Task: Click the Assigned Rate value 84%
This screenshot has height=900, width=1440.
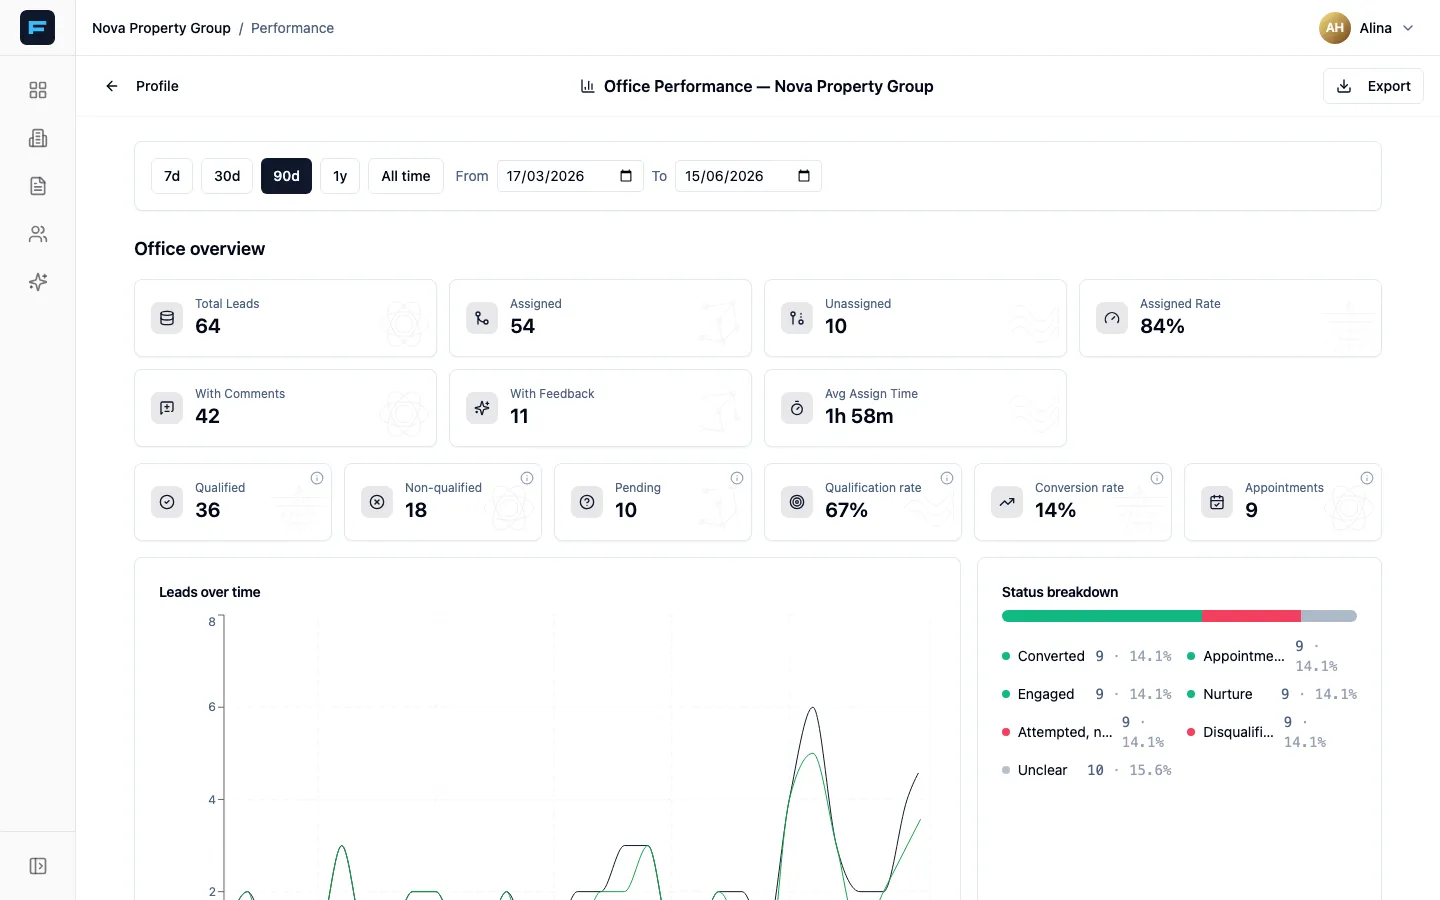Action: [1162, 326]
